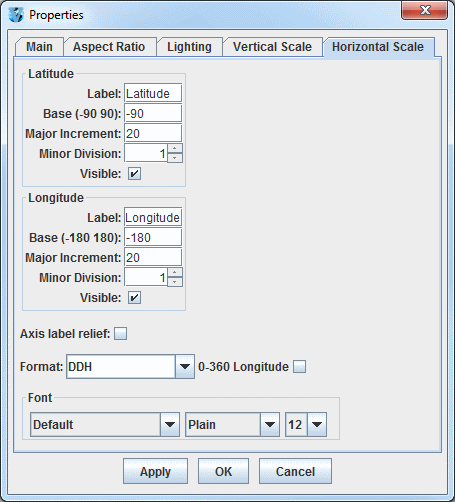
Task: Confirm settings with the OK button
Action: (223, 471)
